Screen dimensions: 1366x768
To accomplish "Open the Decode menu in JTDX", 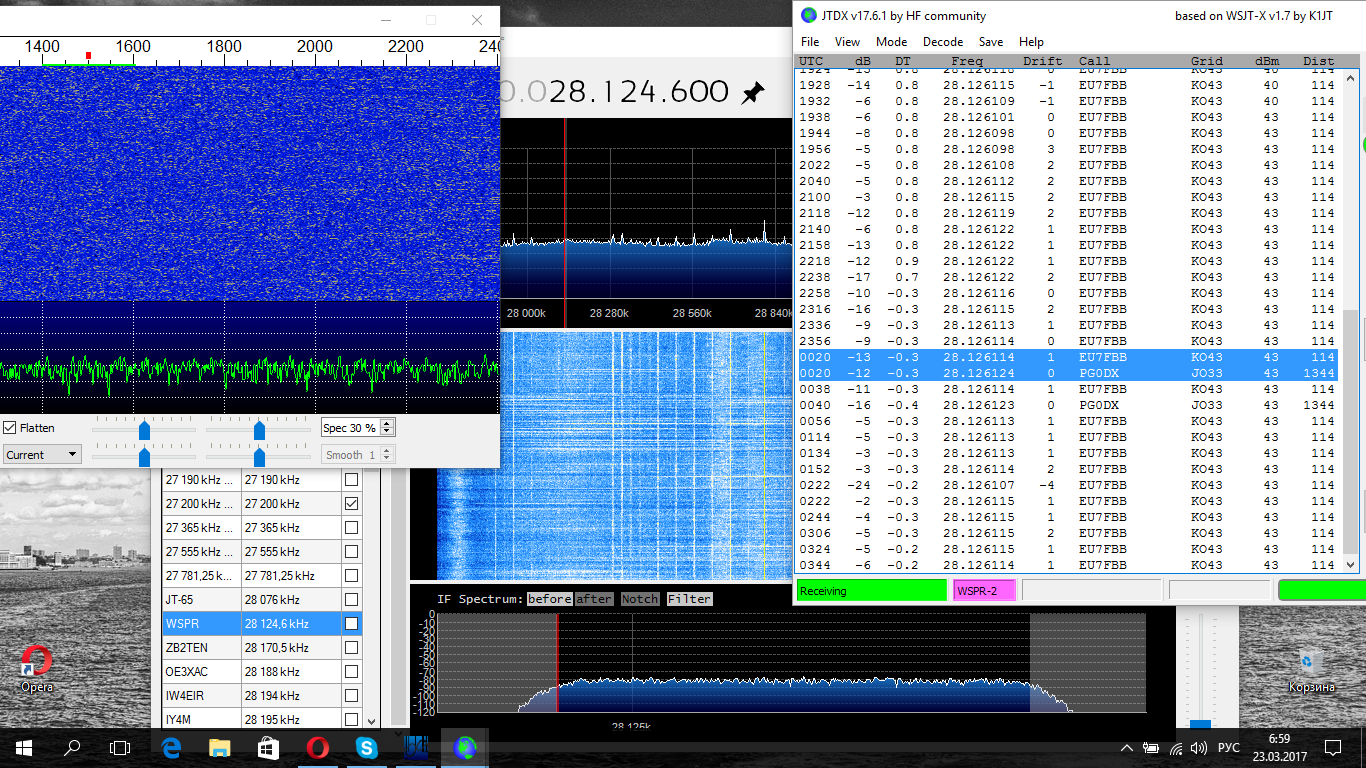I will coord(942,42).
